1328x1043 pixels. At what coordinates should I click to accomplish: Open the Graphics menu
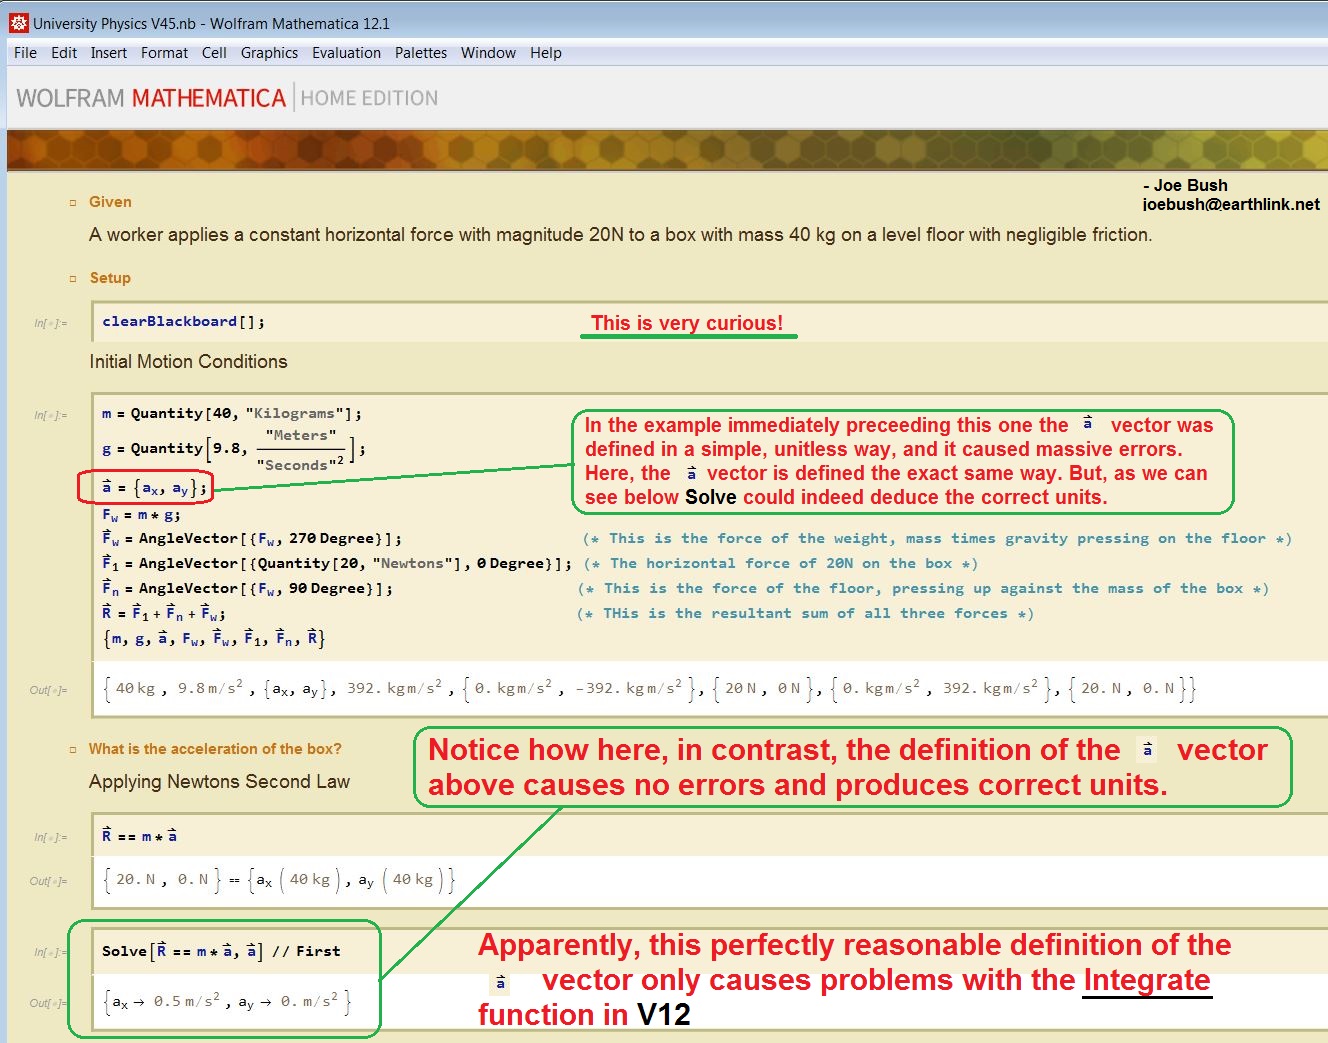pyautogui.click(x=269, y=53)
